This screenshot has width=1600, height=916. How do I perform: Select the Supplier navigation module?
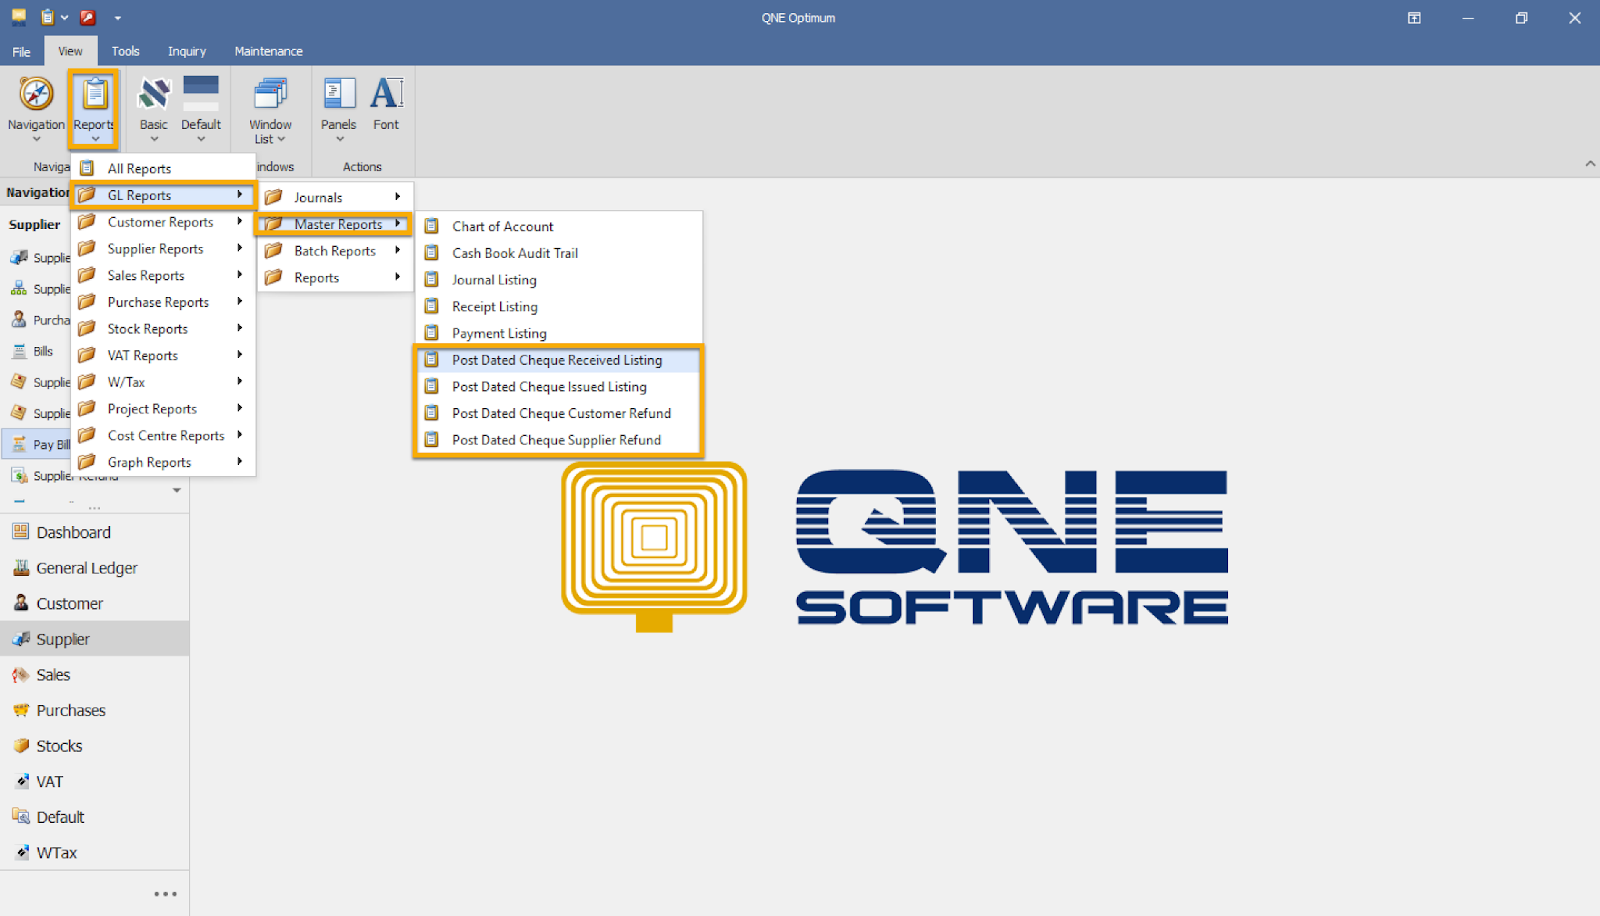[94, 639]
